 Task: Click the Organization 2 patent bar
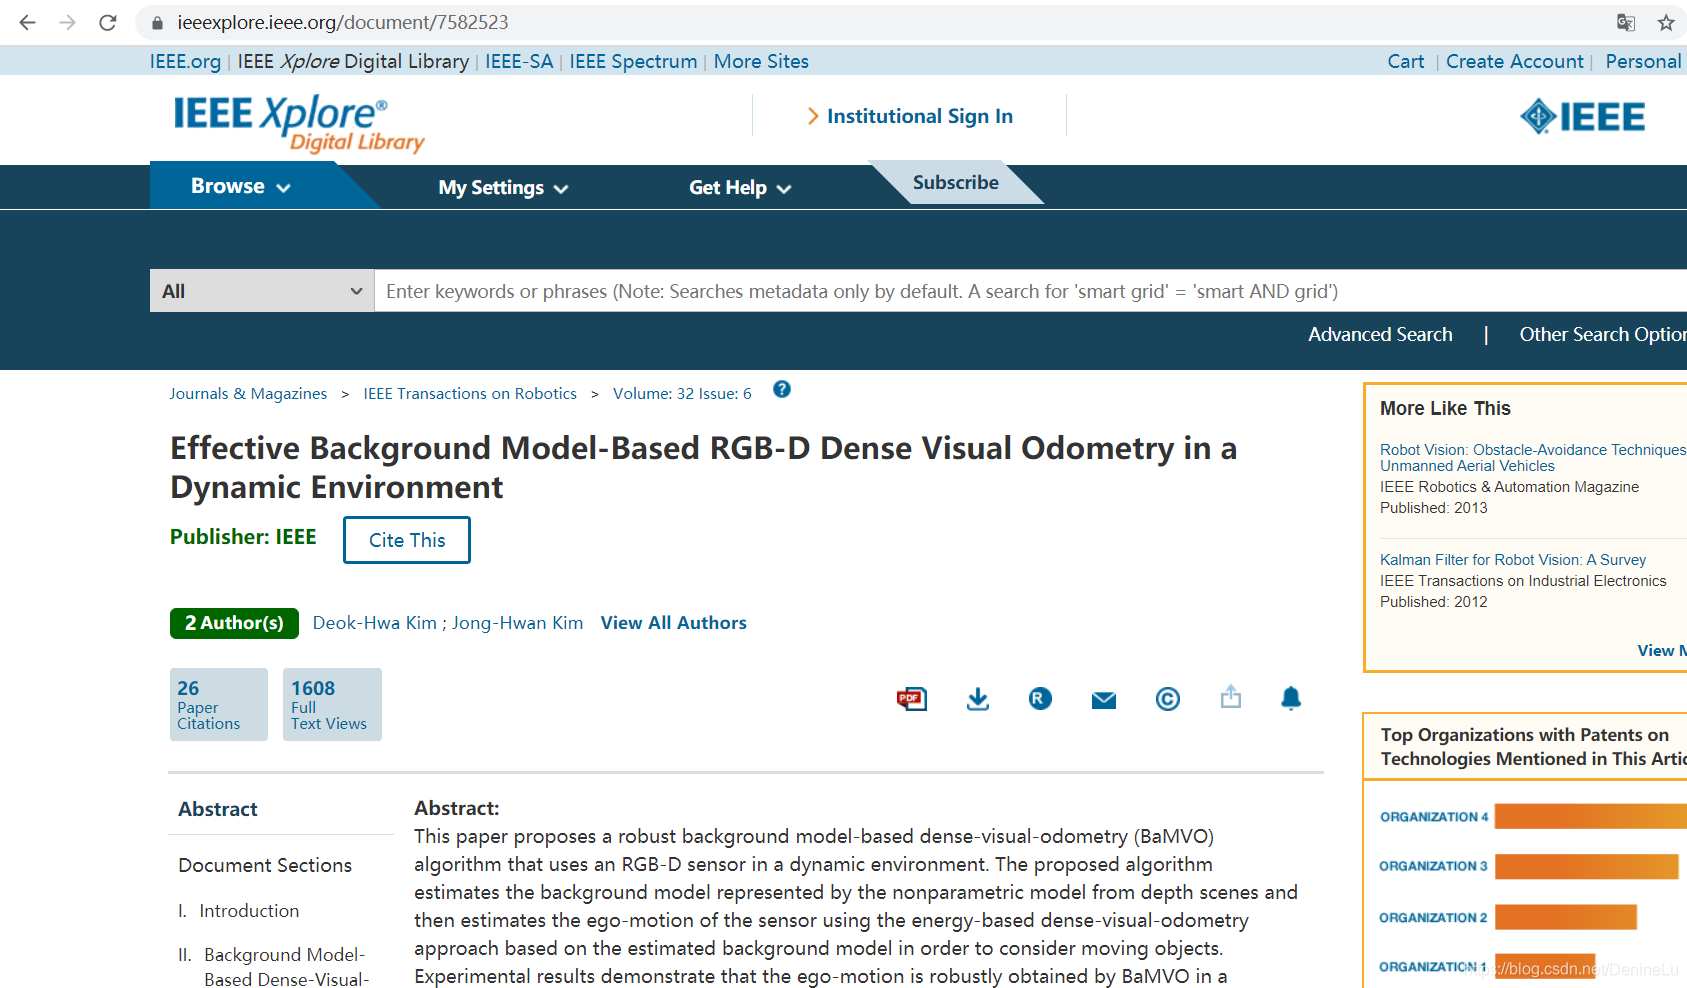tap(1566, 917)
